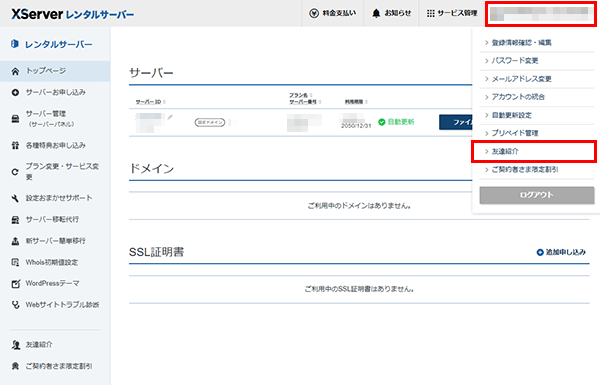
Task: Click the SSL証明書 section heading
Action: click(x=157, y=252)
